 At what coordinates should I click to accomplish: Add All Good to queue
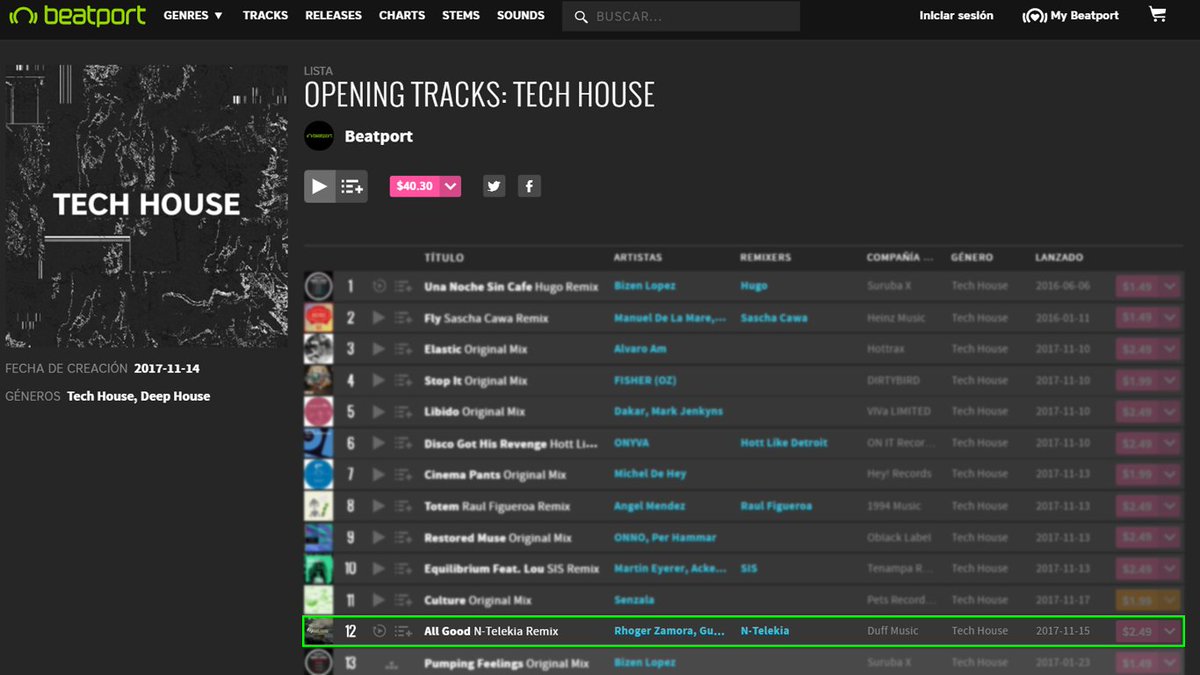click(403, 631)
